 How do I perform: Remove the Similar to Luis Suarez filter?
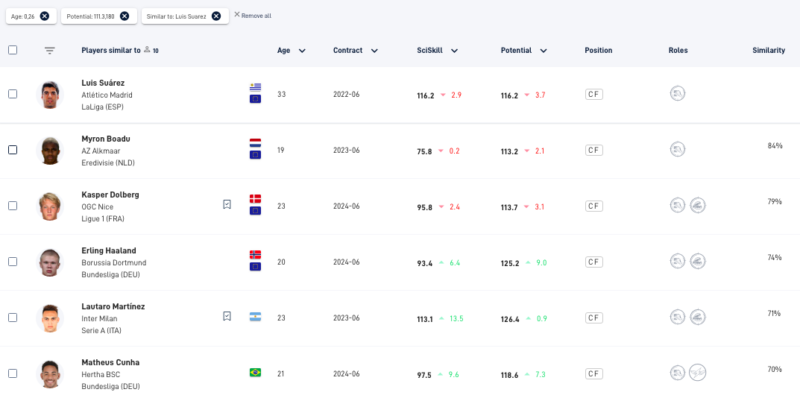(216, 16)
